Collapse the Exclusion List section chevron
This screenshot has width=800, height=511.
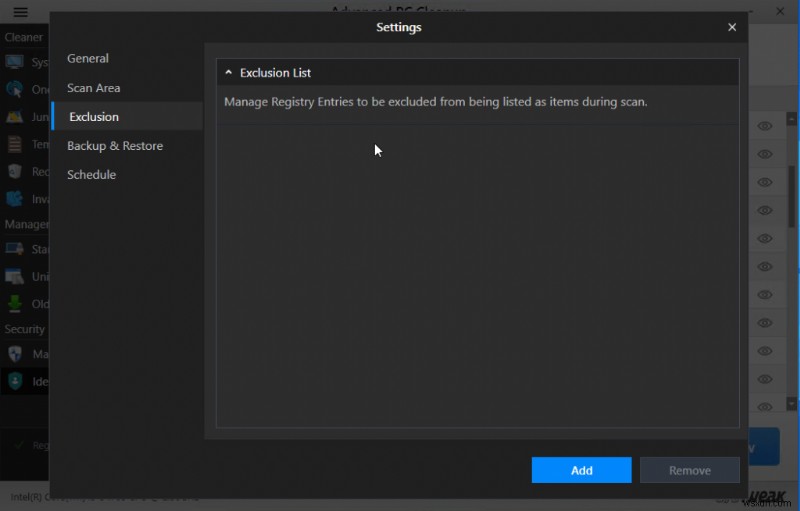coord(229,72)
